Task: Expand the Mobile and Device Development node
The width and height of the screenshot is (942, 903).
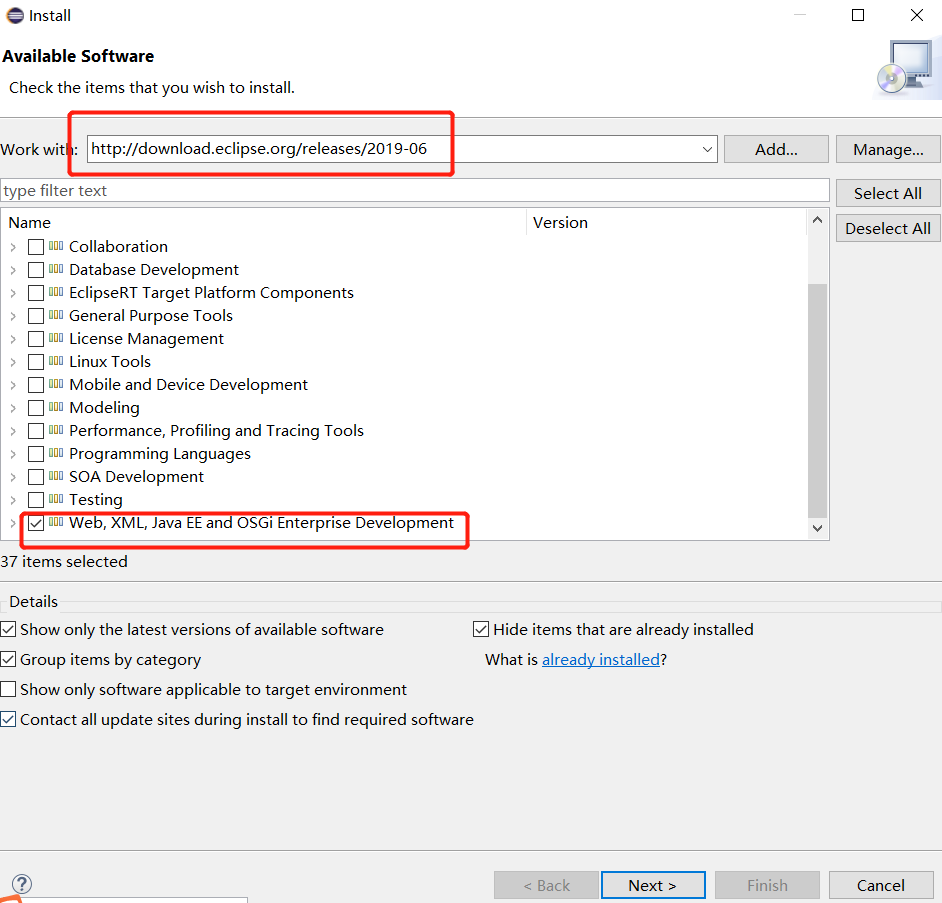Action: click(13, 385)
